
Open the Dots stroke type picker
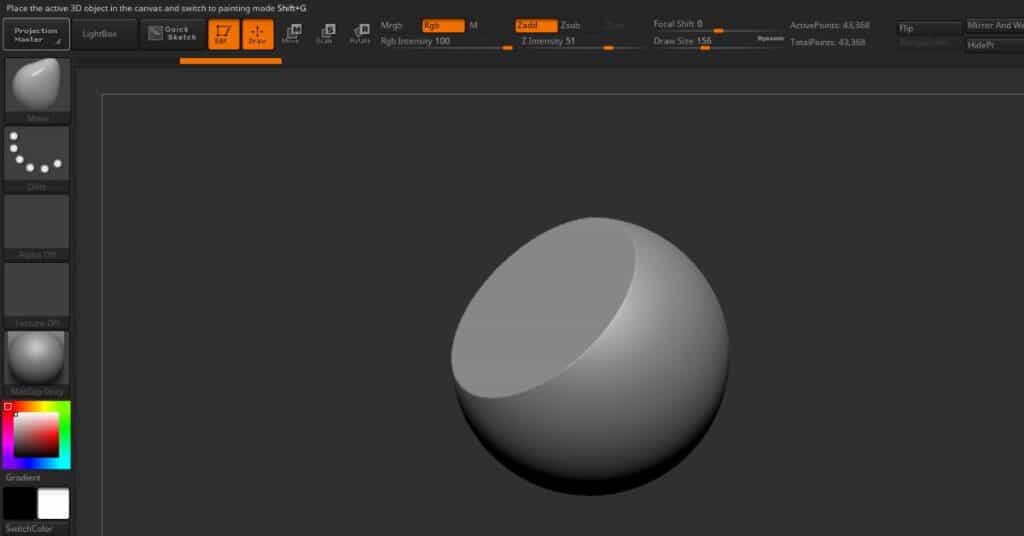click(37, 159)
